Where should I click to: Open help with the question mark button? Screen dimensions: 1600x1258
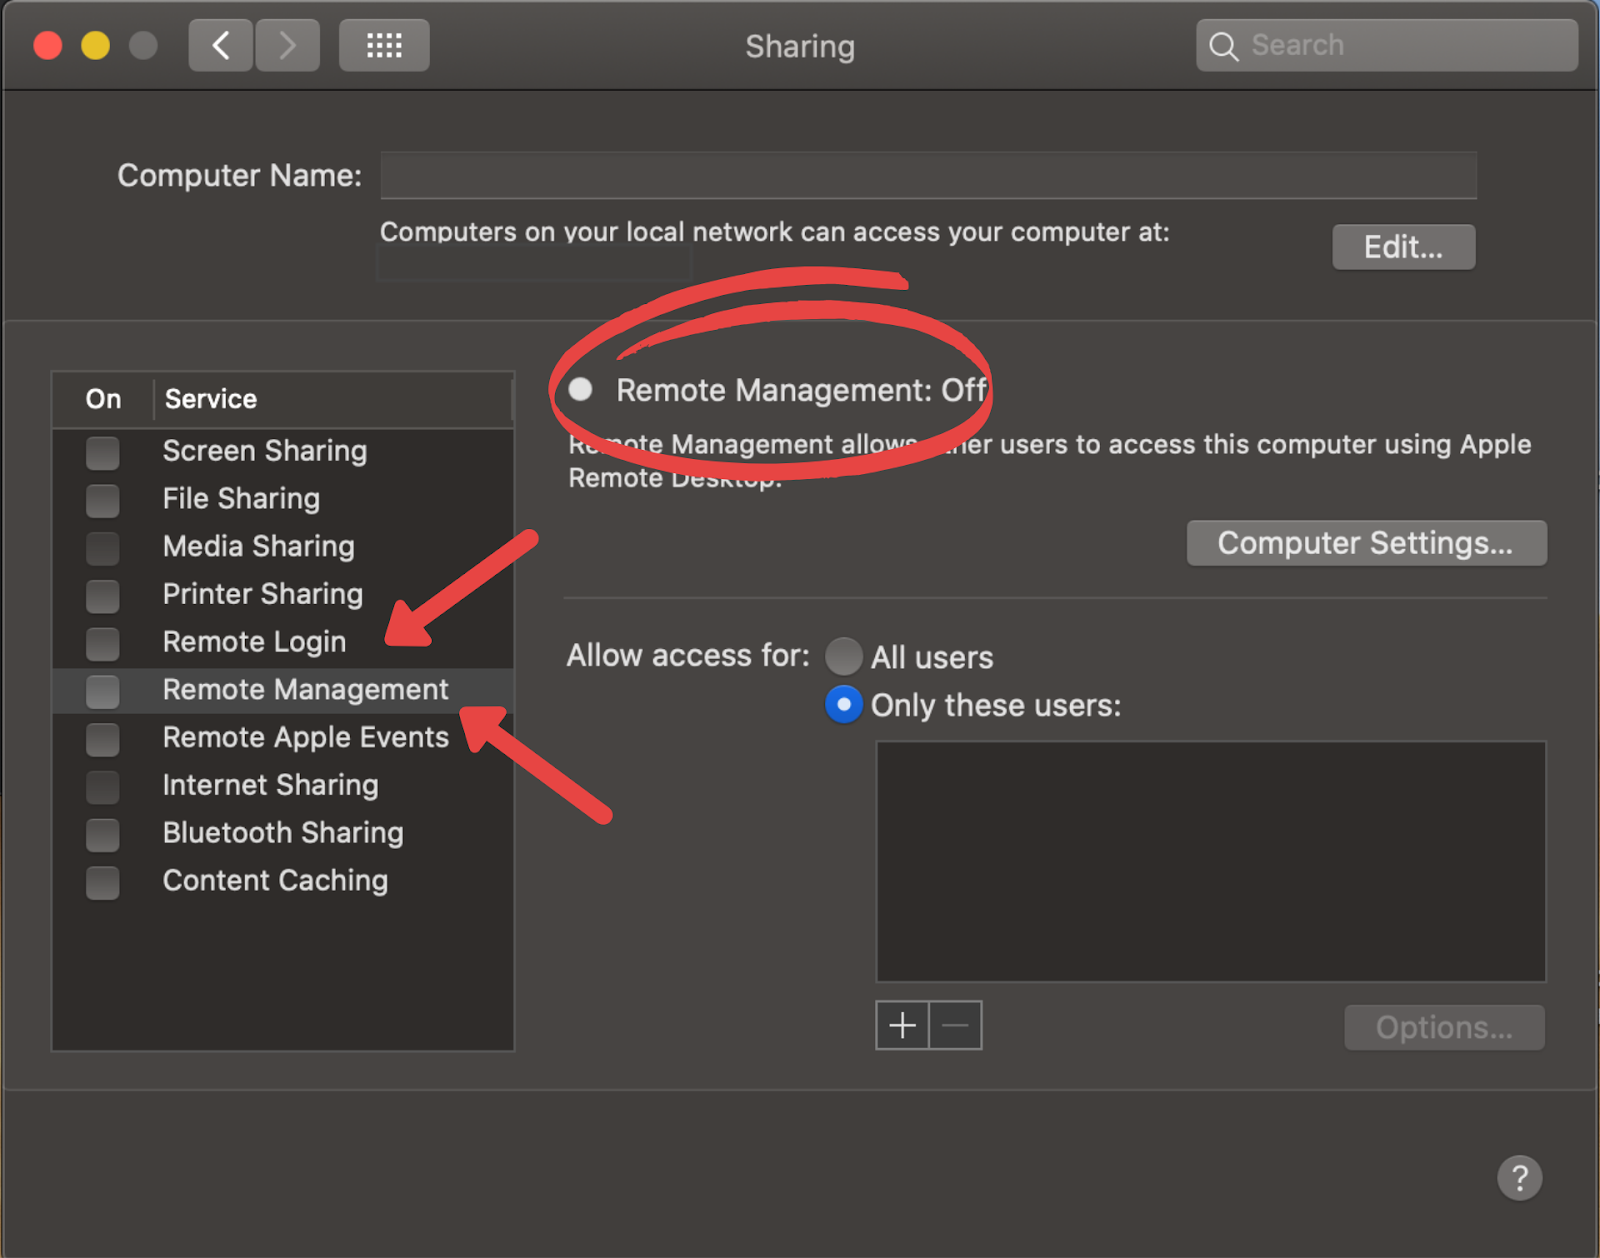(1519, 1178)
